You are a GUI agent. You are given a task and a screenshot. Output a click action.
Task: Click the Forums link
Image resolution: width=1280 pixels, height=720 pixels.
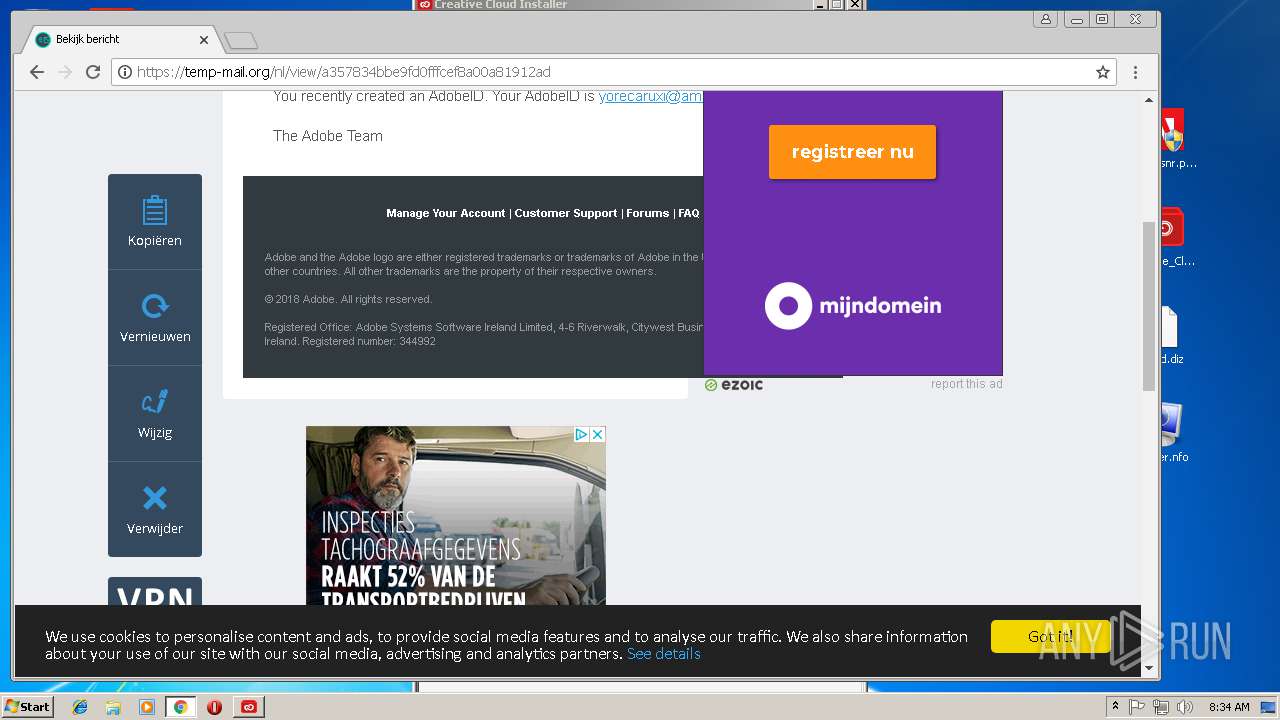[x=647, y=213]
